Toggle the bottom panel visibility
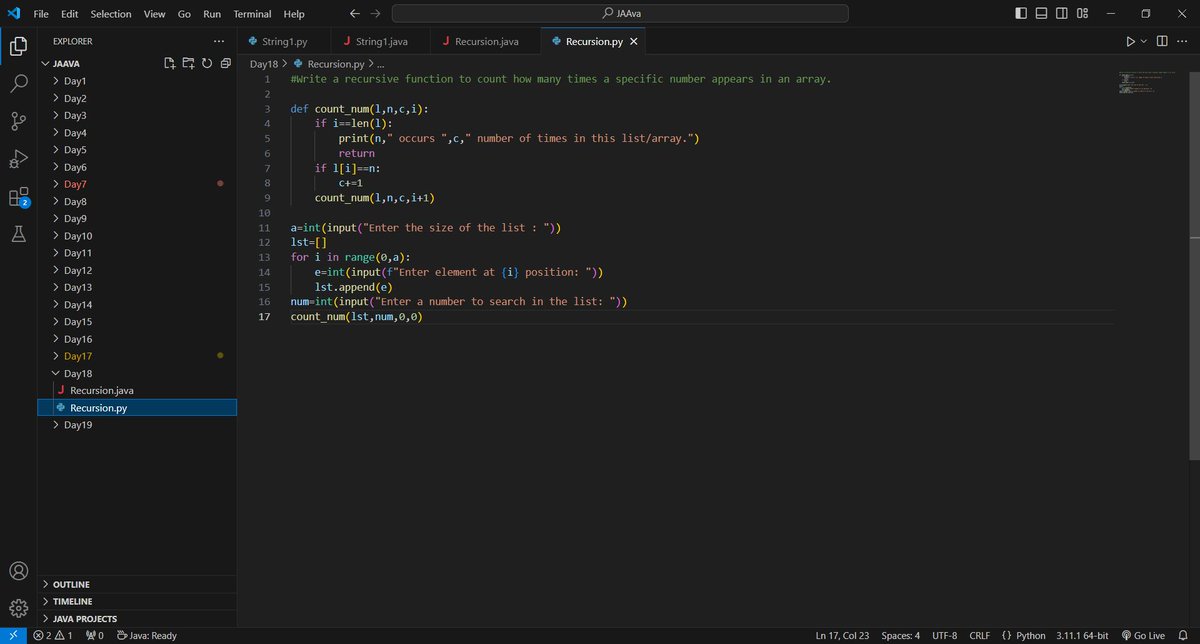Image resolution: width=1200 pixels, height=644 pixels. pyautogui.click(x=1041, y=13)
